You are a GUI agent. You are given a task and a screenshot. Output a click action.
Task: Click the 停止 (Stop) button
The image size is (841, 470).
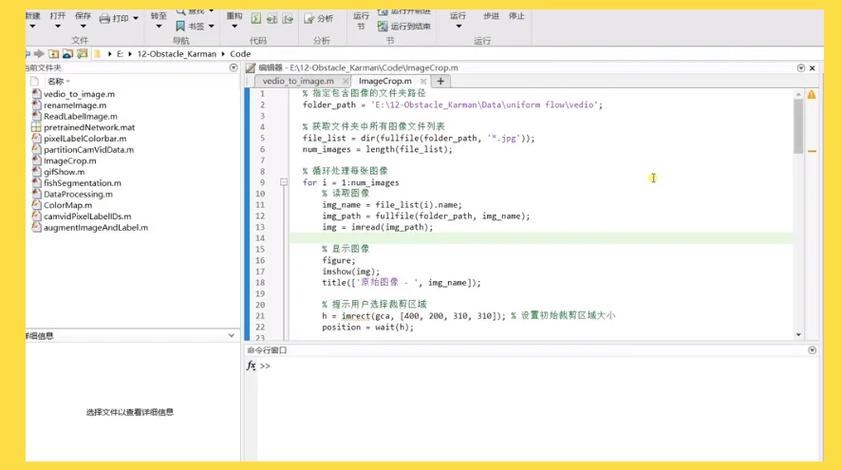(x=516, y=16)
